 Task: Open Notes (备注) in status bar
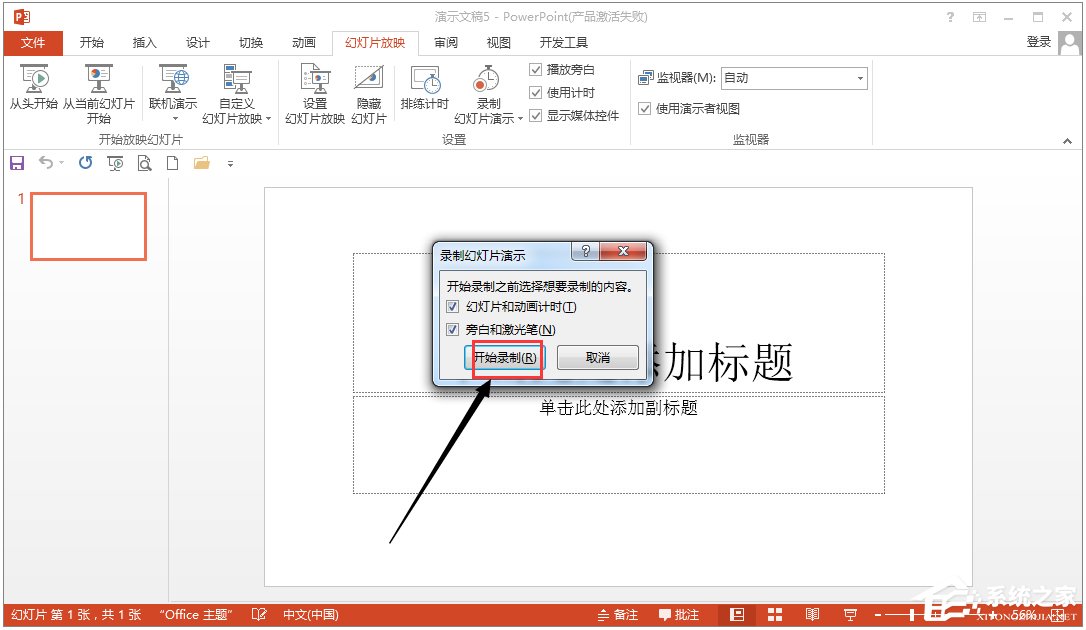point(617,615)
